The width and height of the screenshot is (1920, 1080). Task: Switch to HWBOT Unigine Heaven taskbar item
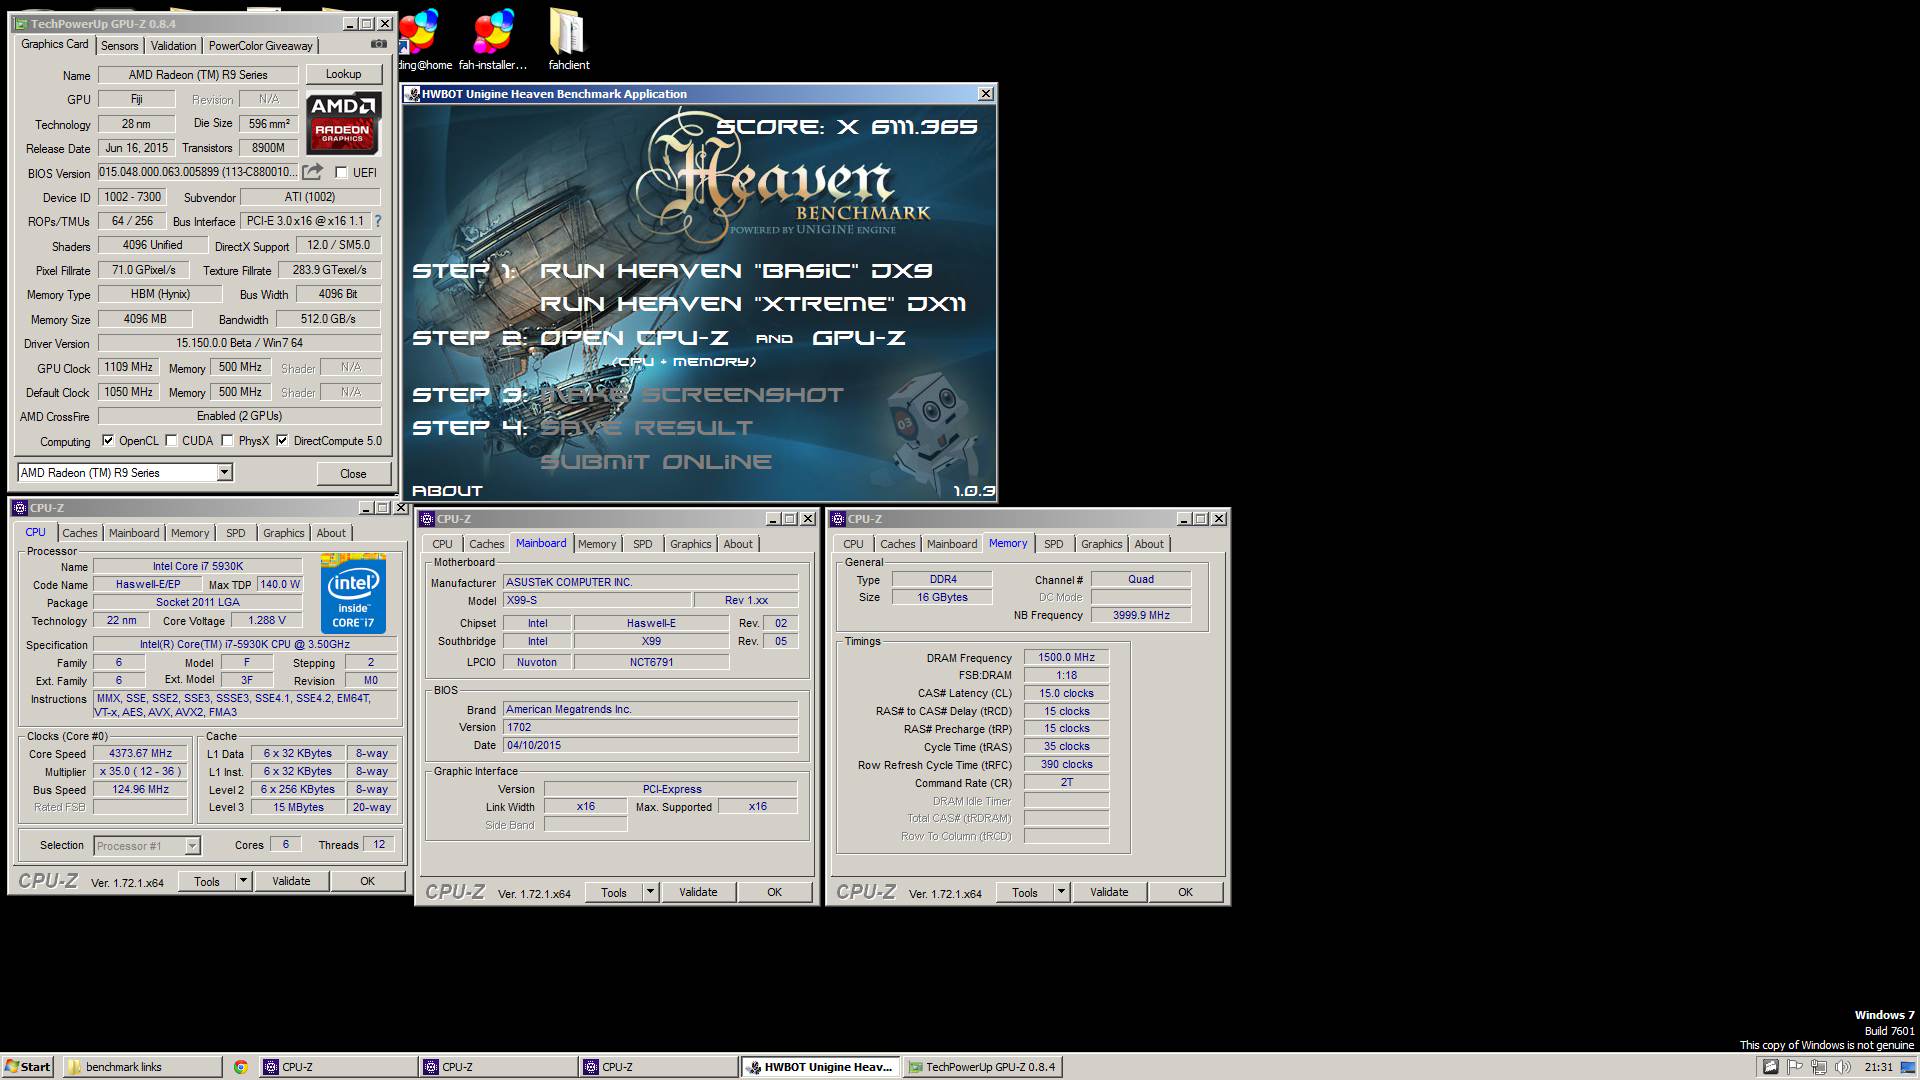tap(820, 1067)
